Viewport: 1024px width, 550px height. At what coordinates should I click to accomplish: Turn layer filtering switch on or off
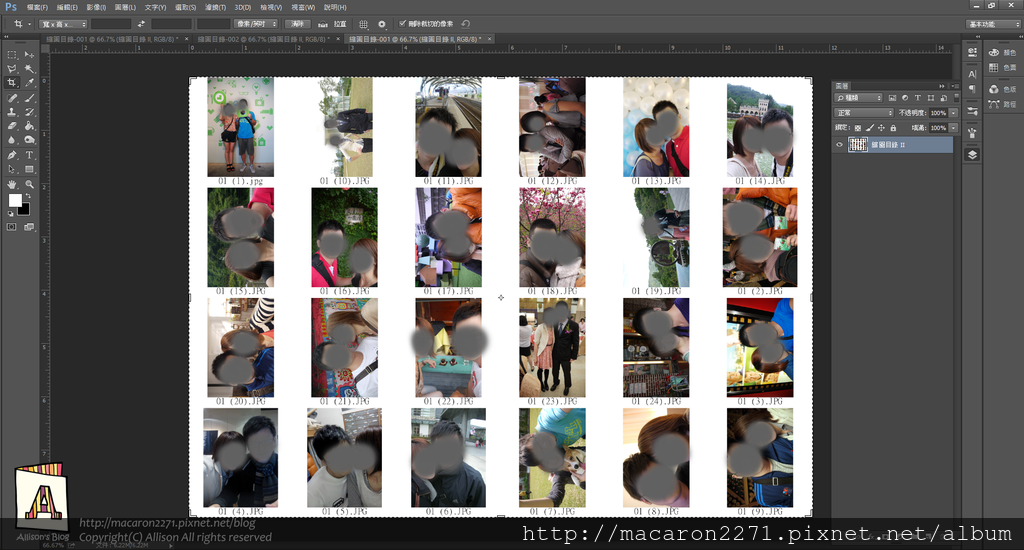click(956, 98)
